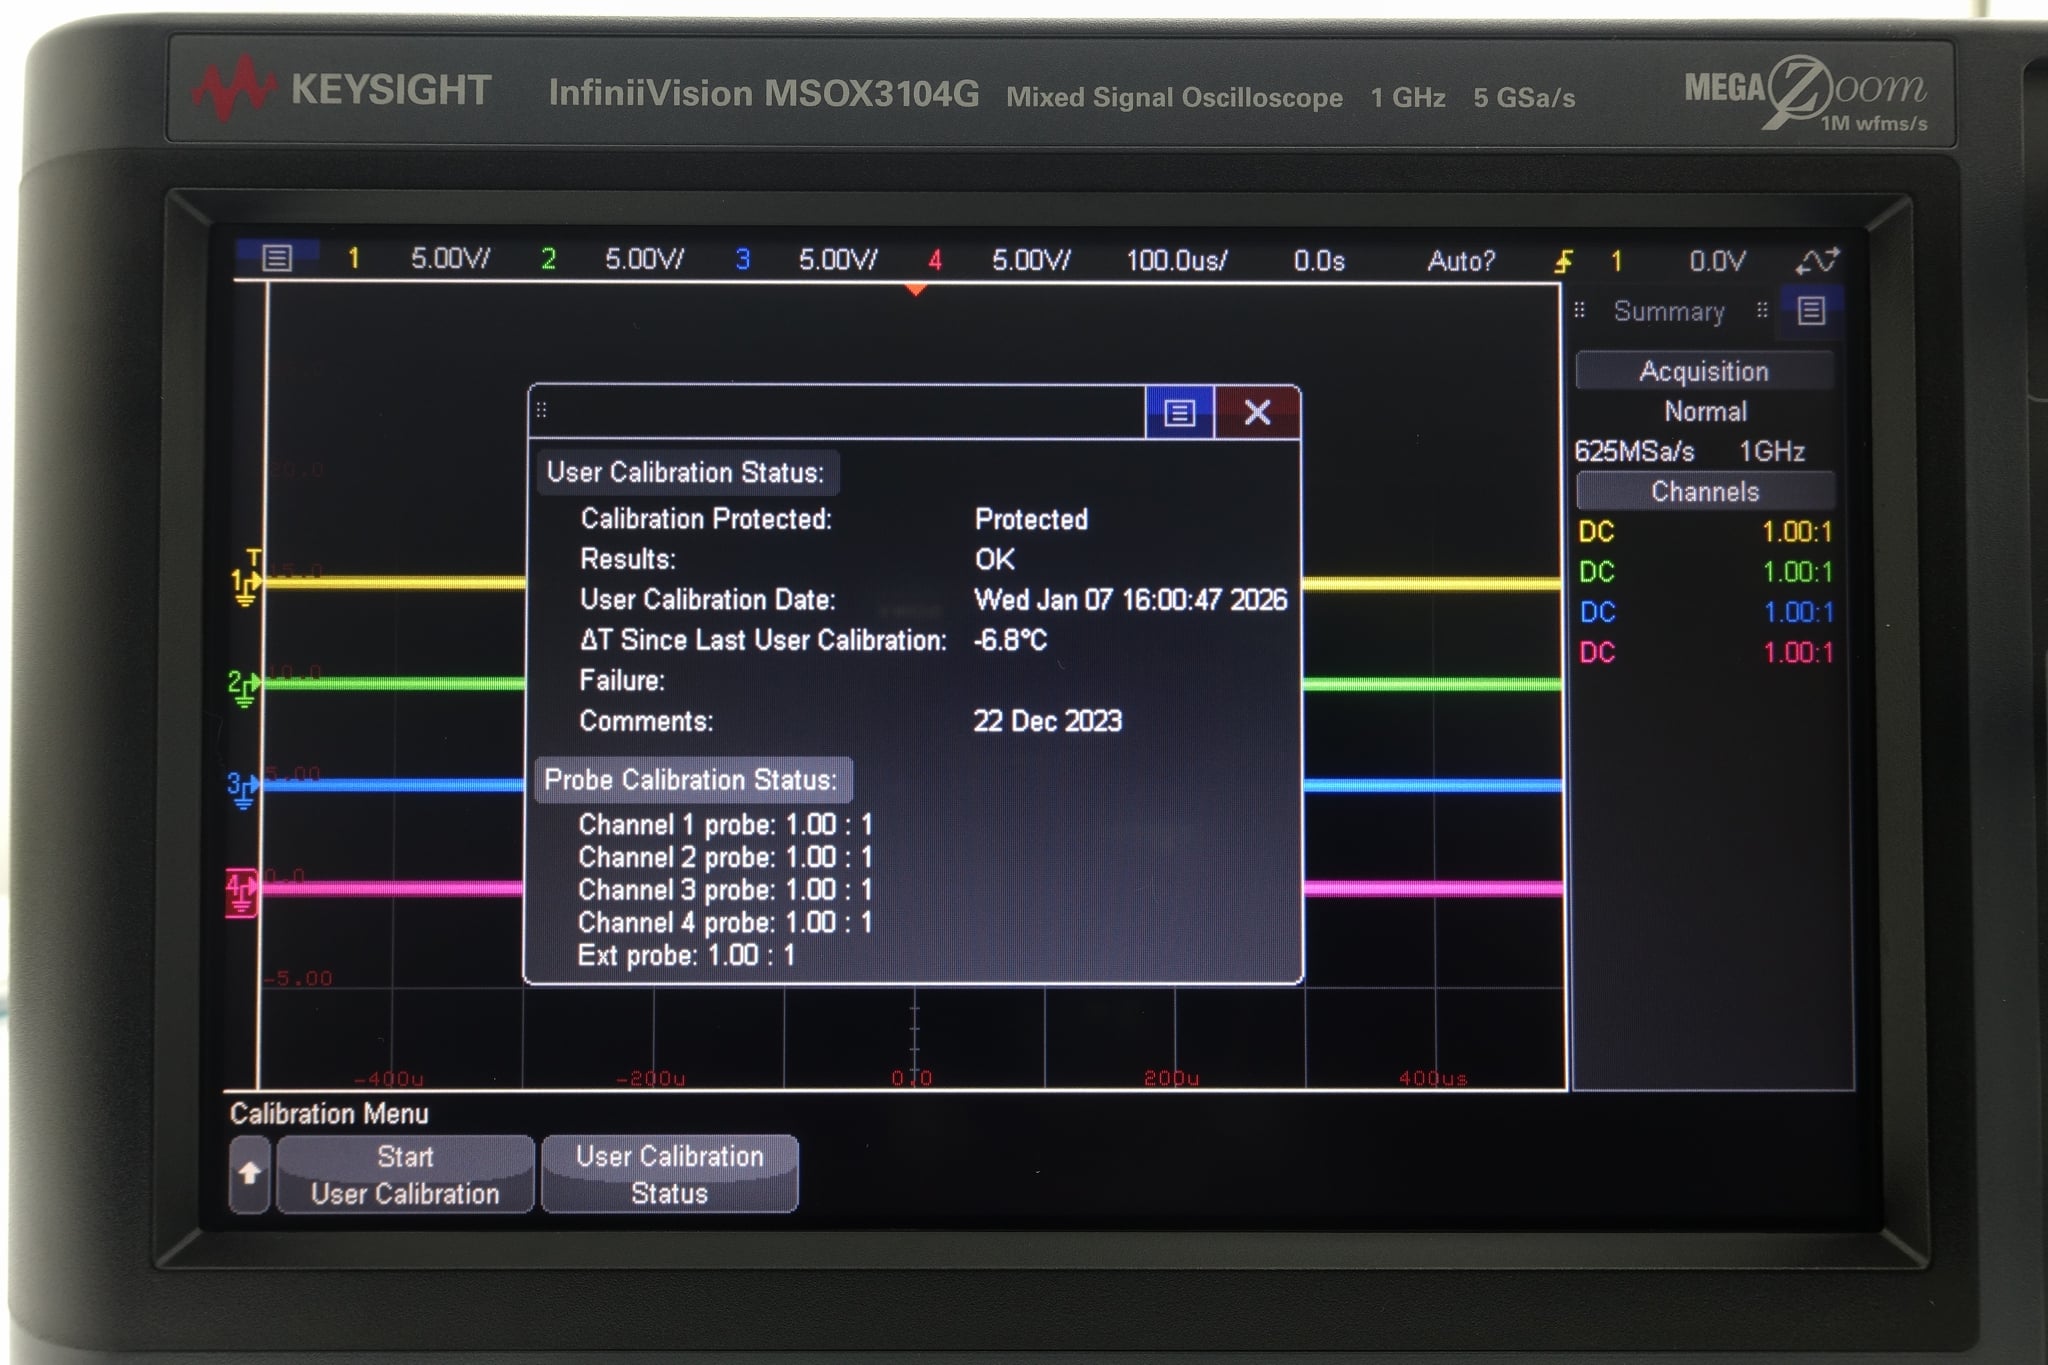
Task: Click Ext probe: 1.00 : 1 row
Action: [x=686, y=955]
